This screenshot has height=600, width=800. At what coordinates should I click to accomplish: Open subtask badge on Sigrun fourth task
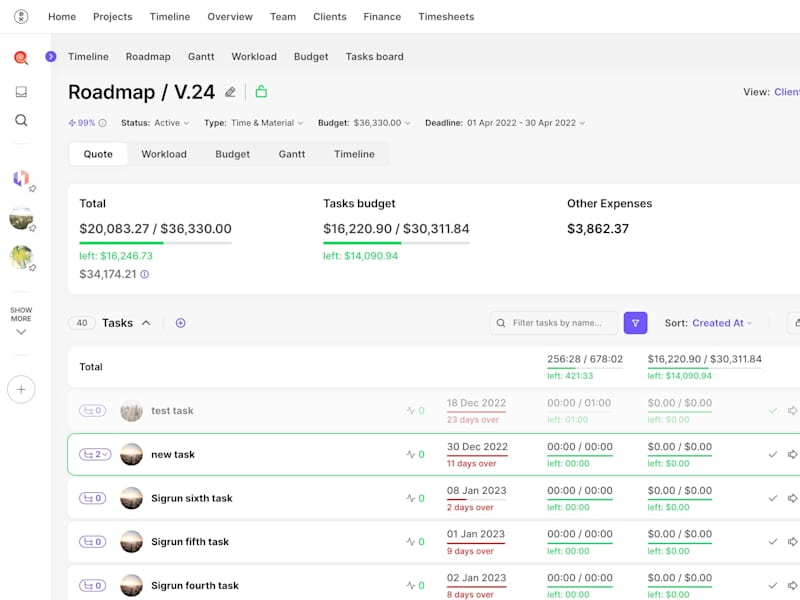pyautogui.click(x=92, y=586)
